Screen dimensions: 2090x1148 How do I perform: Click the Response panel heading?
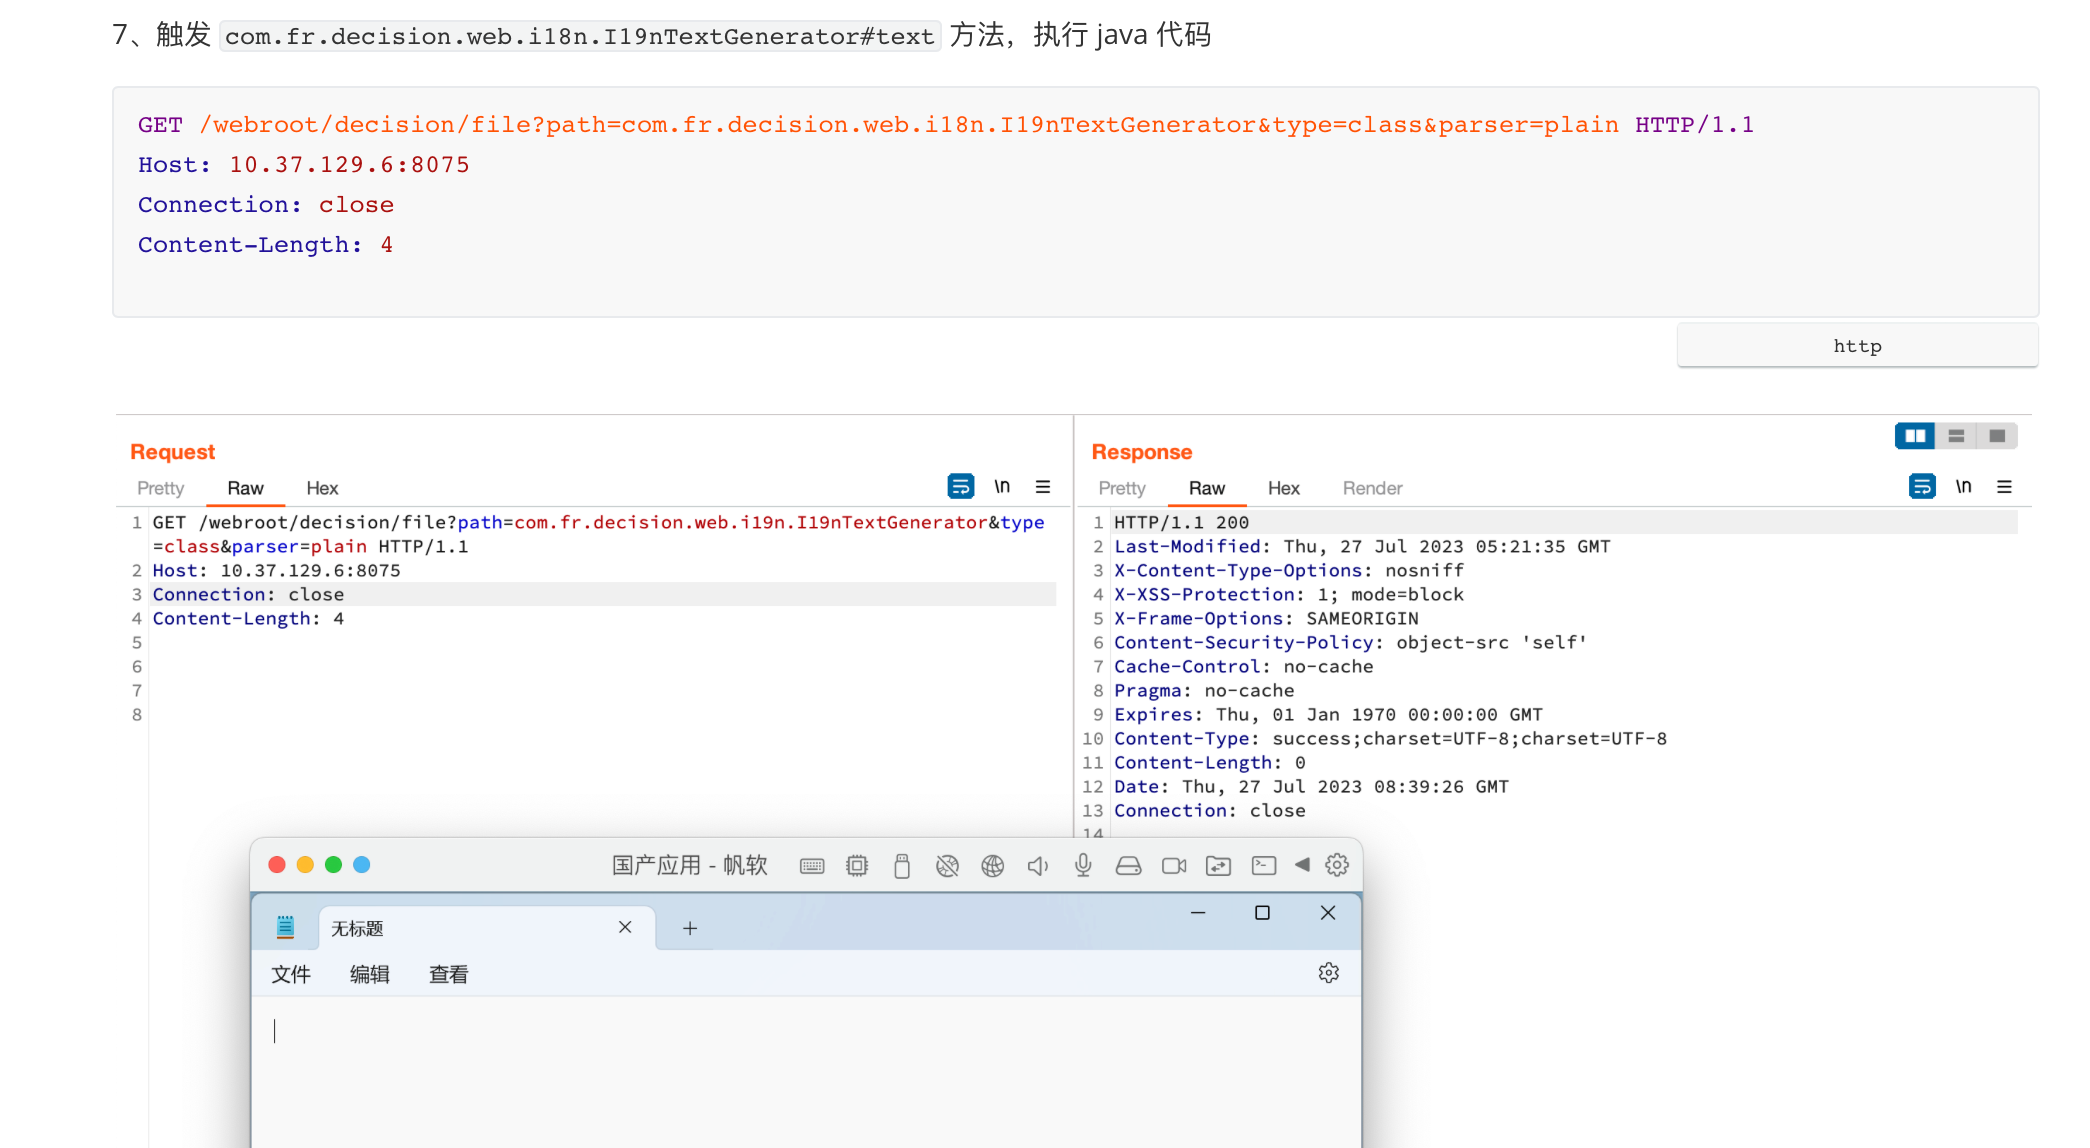click(1142, 452)
